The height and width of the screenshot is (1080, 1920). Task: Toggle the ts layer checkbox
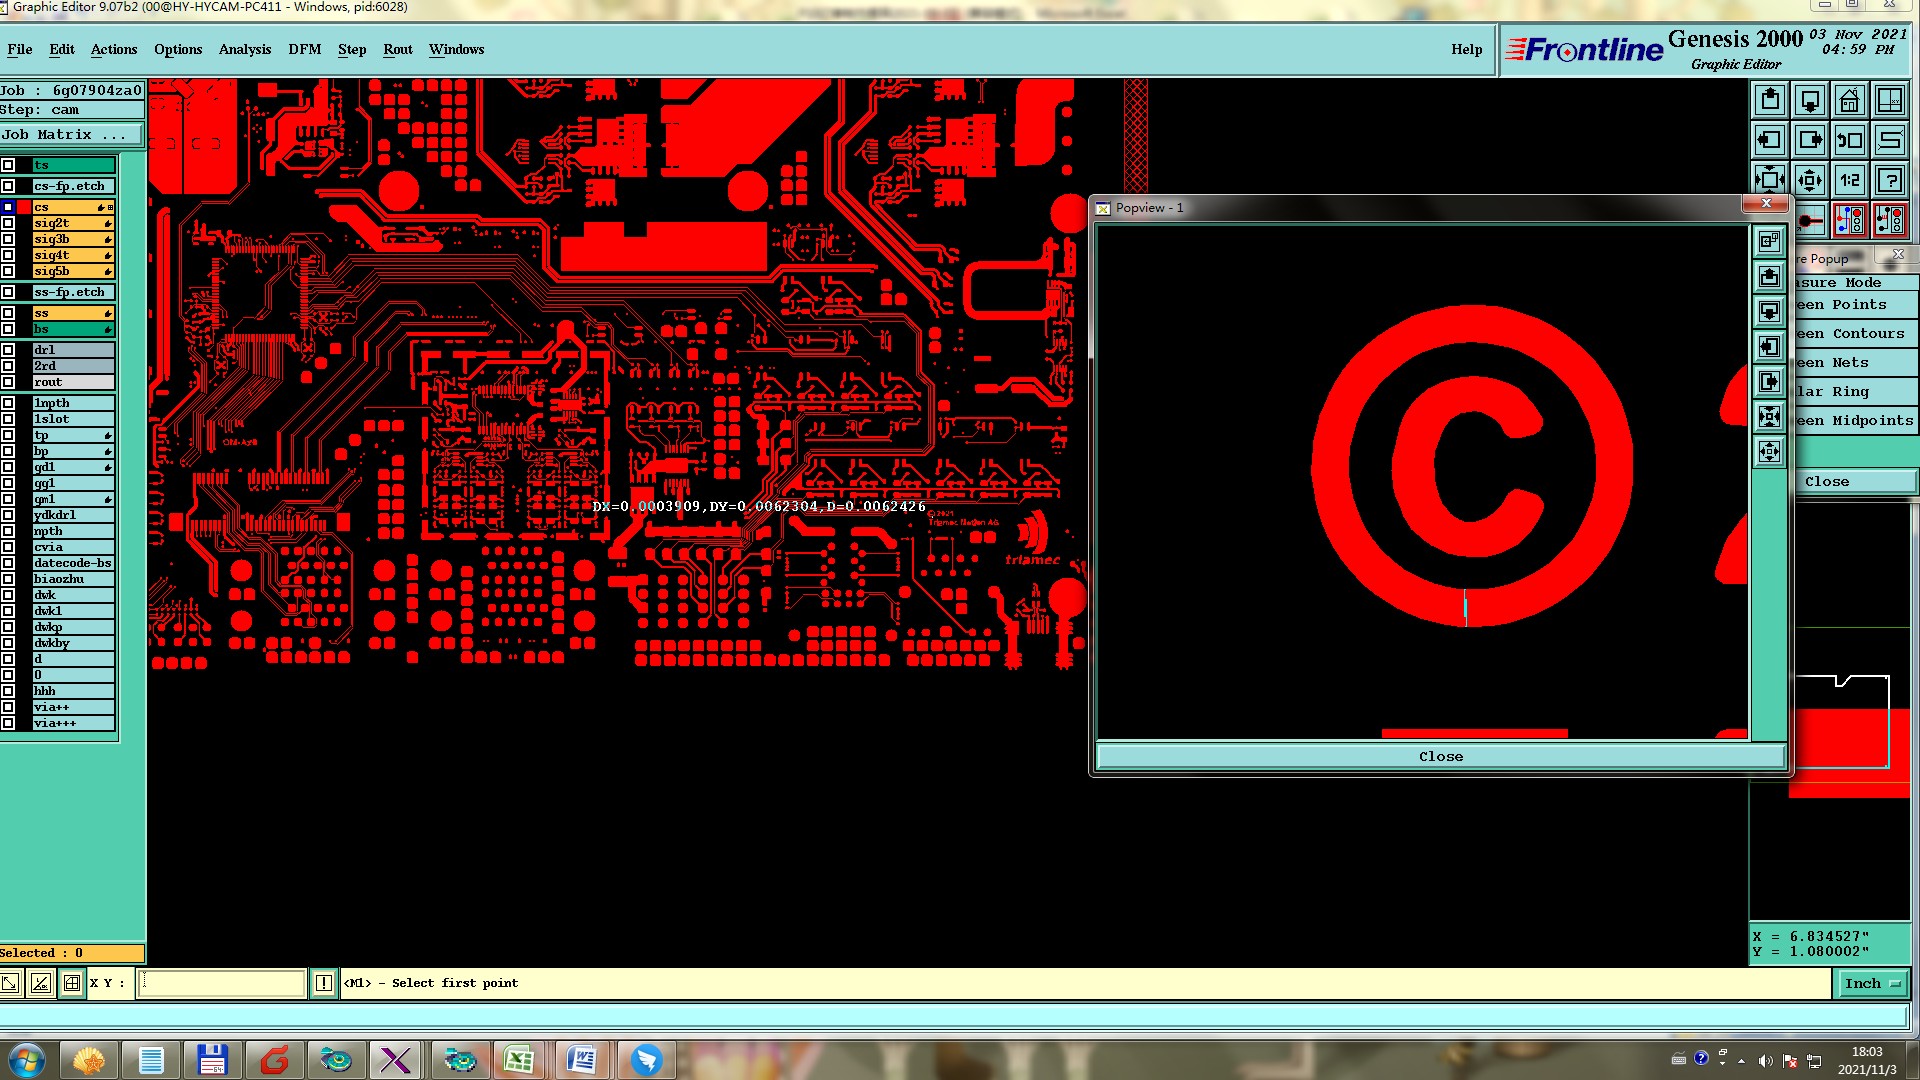8,165
